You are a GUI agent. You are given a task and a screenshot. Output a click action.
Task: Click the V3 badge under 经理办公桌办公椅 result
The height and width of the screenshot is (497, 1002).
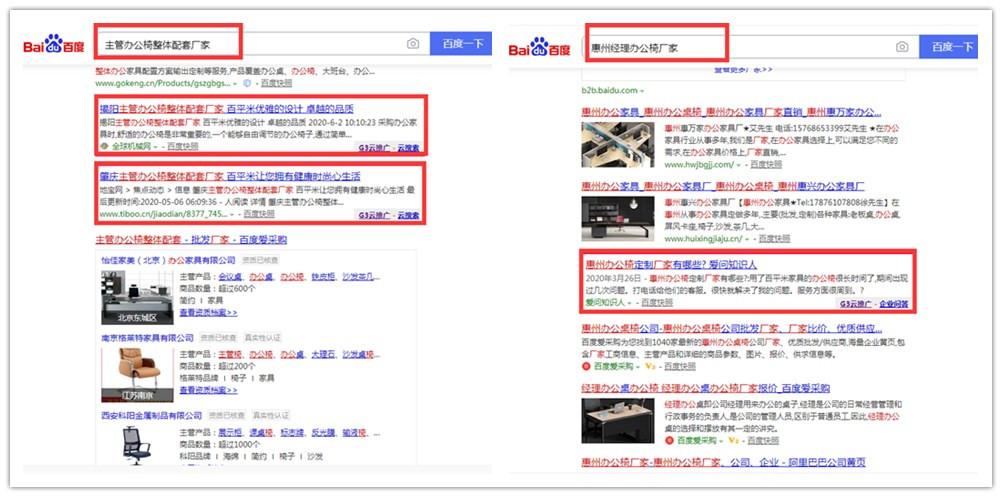click(x=734, y=441)
